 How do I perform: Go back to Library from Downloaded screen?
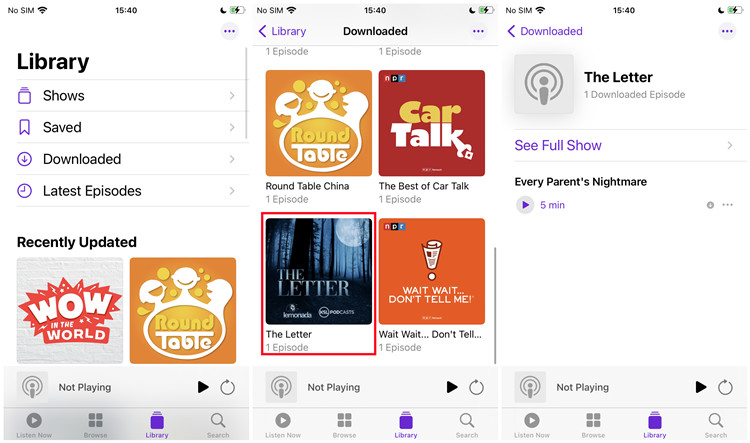click(282, 31)
